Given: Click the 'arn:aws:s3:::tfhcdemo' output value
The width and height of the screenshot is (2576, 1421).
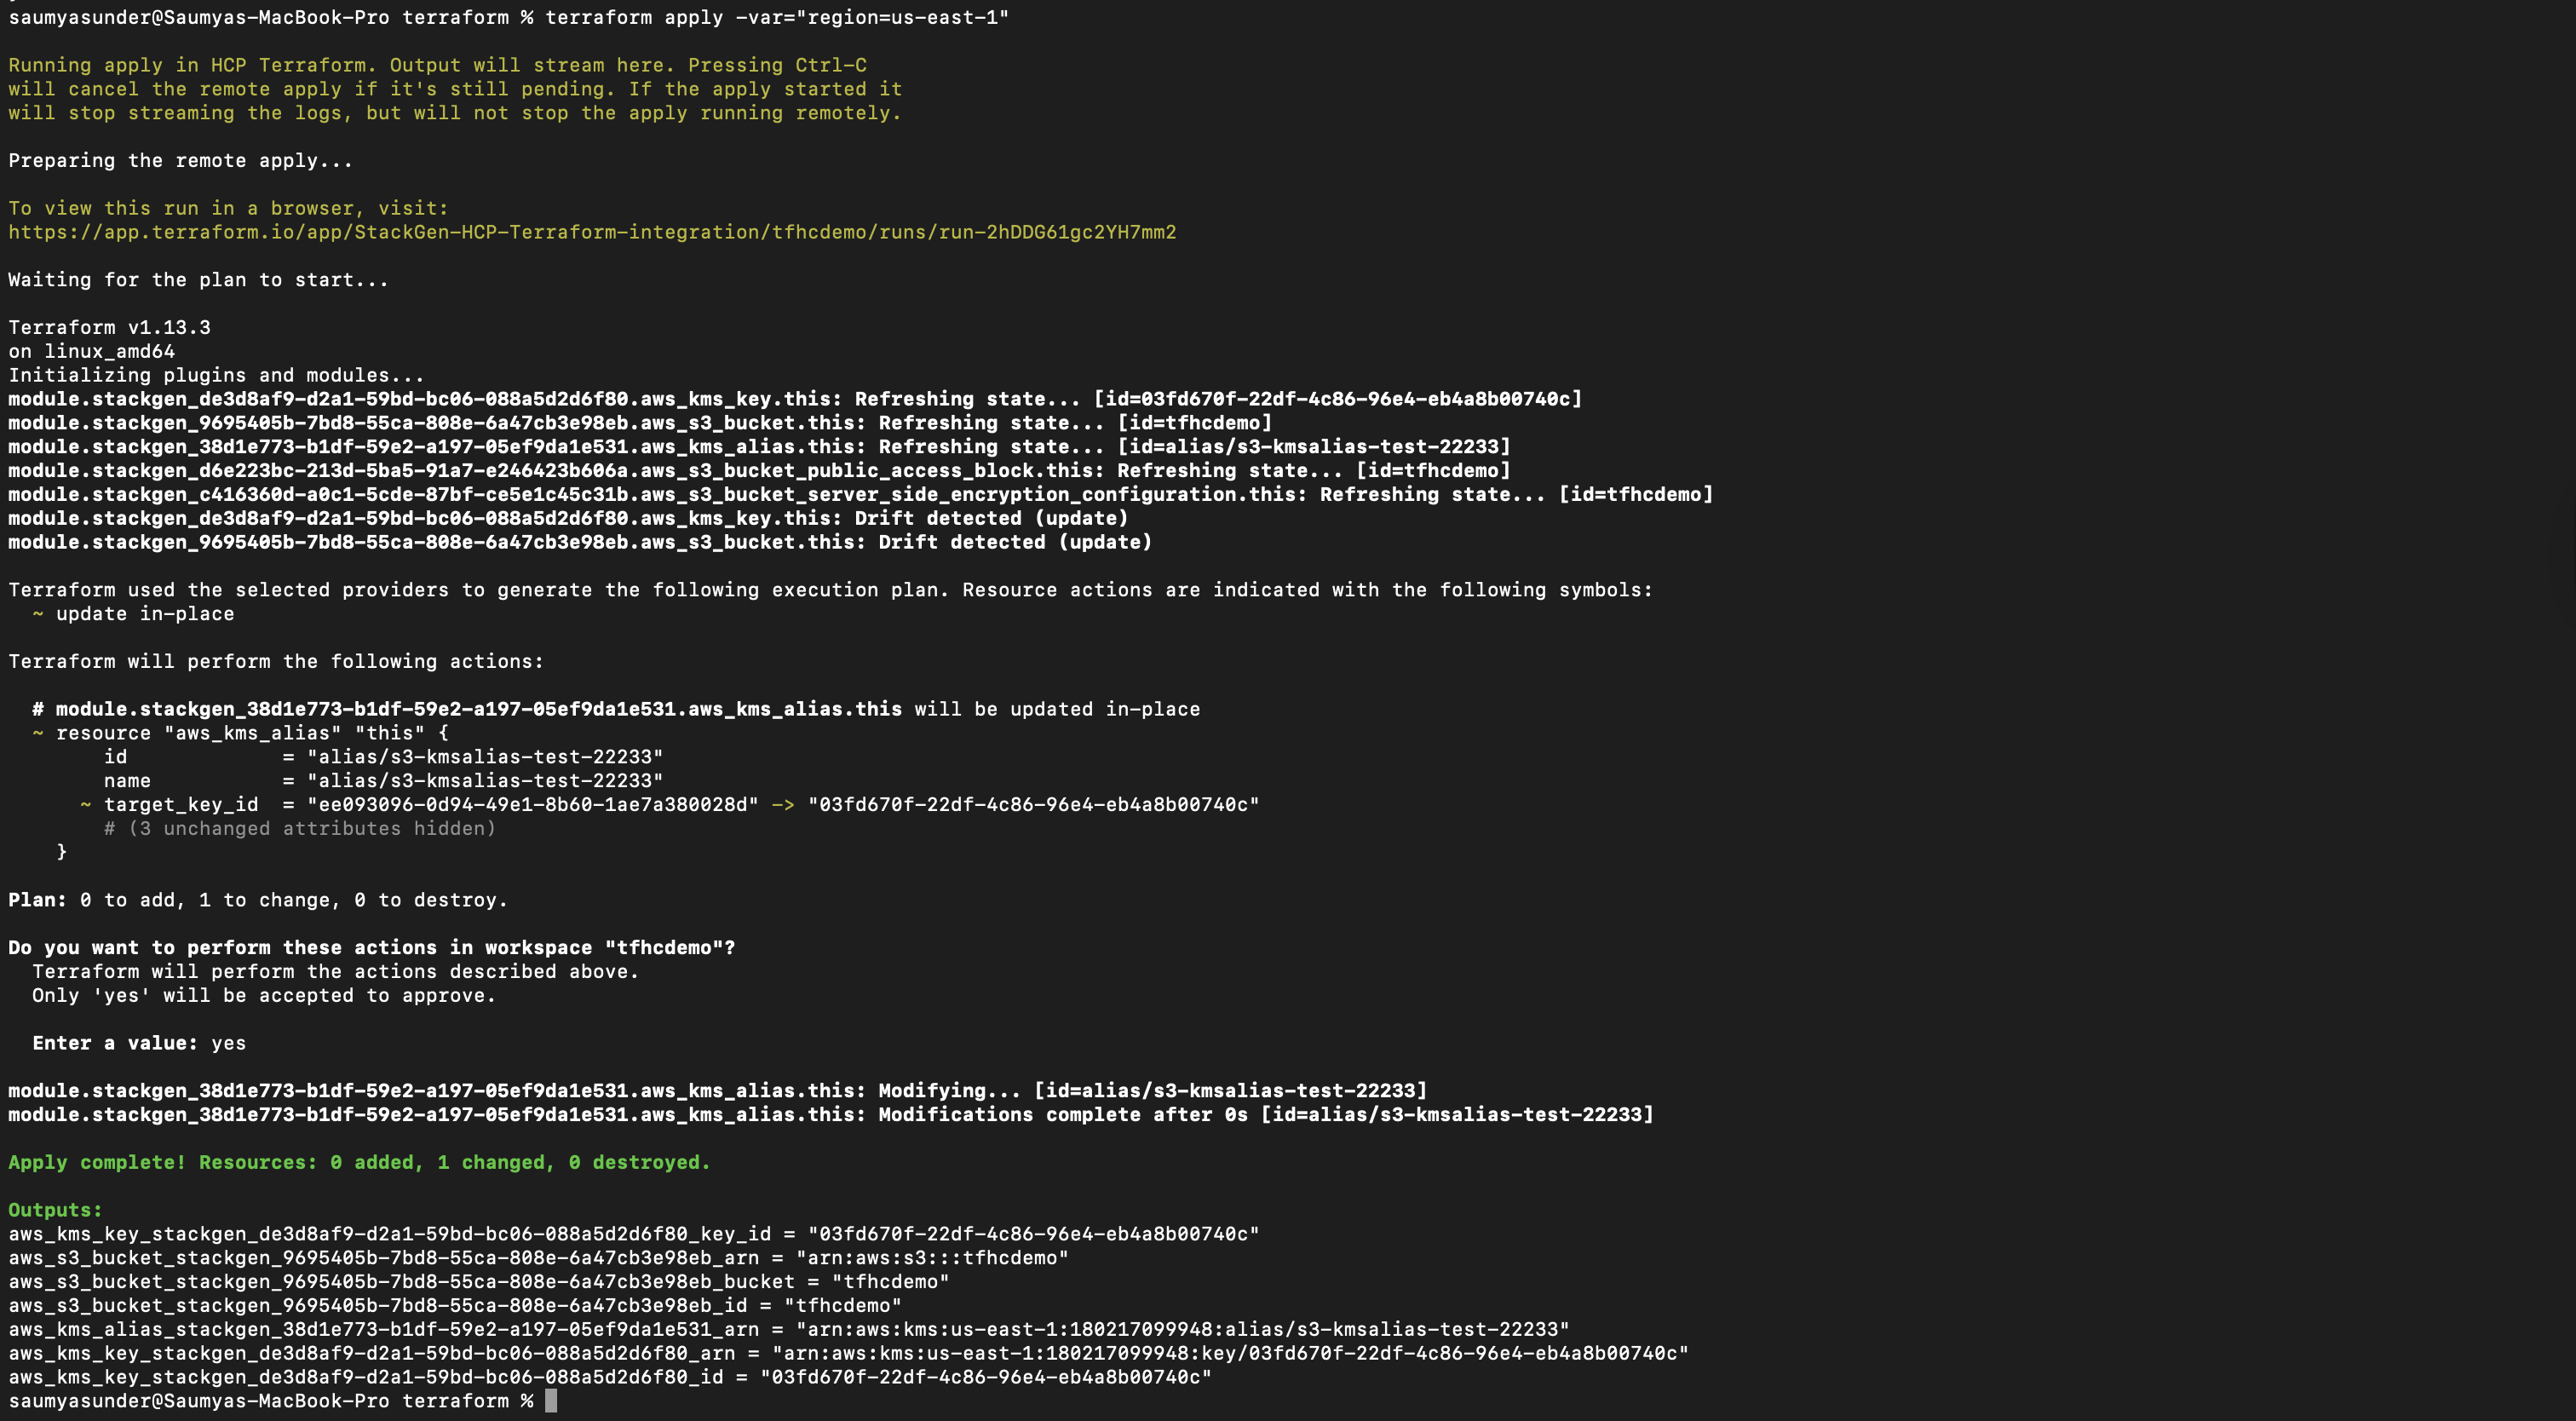Looking at the screenshot, I should (x=932, y=1258).
